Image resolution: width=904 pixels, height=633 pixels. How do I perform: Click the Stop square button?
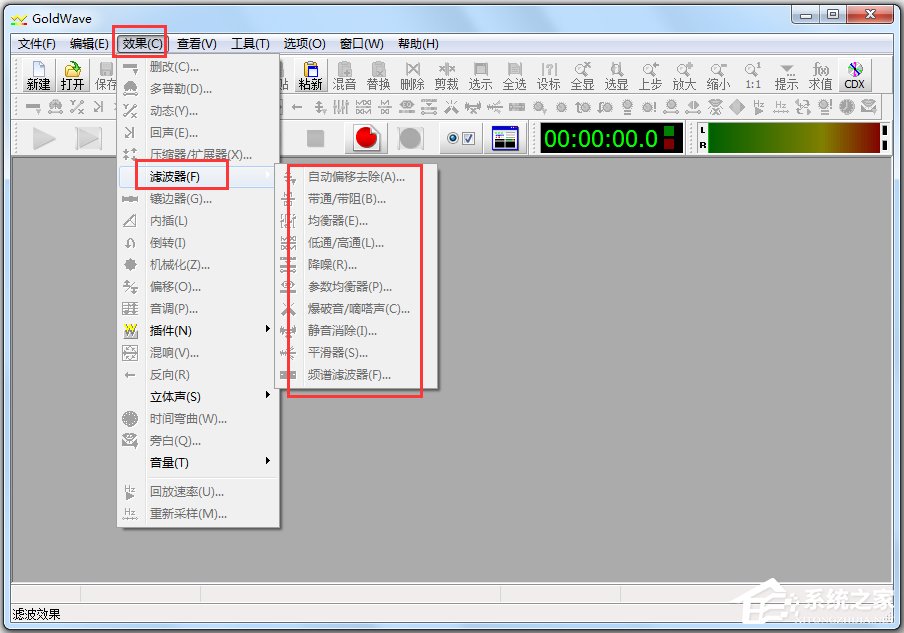coord(315,138)
